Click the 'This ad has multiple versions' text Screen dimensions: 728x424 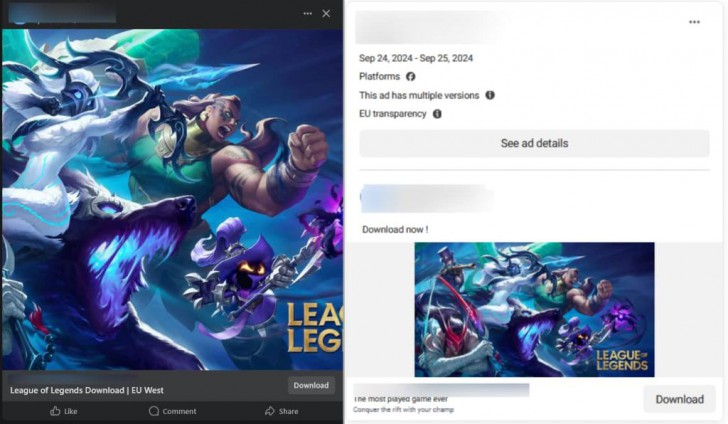tap(419, 95)
